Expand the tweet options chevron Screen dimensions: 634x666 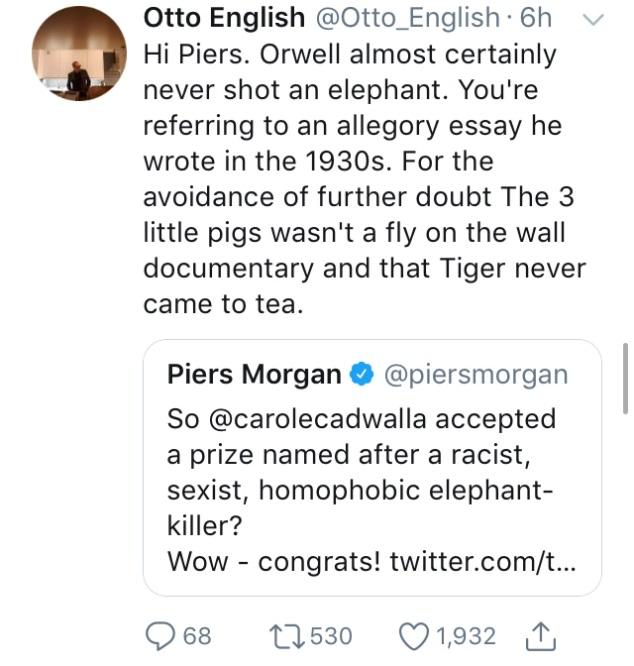590,17
